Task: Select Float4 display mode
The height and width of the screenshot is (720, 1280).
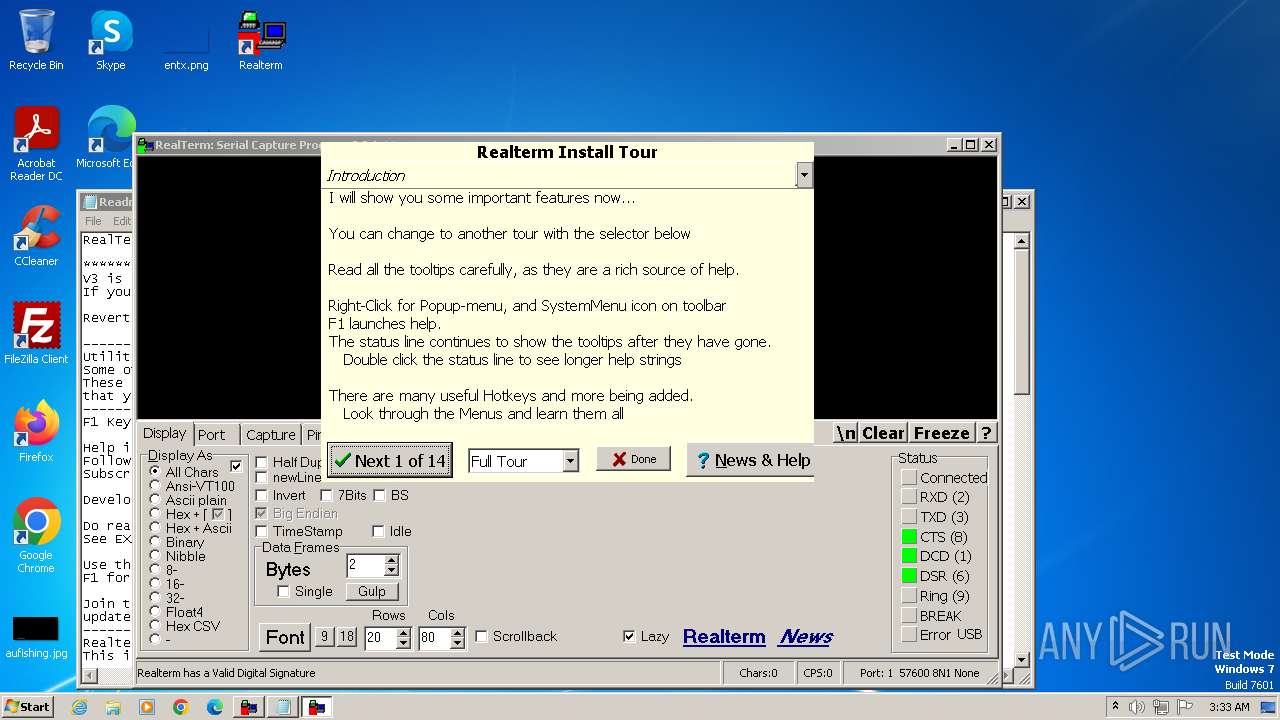Action: click(x=155, y=612)
